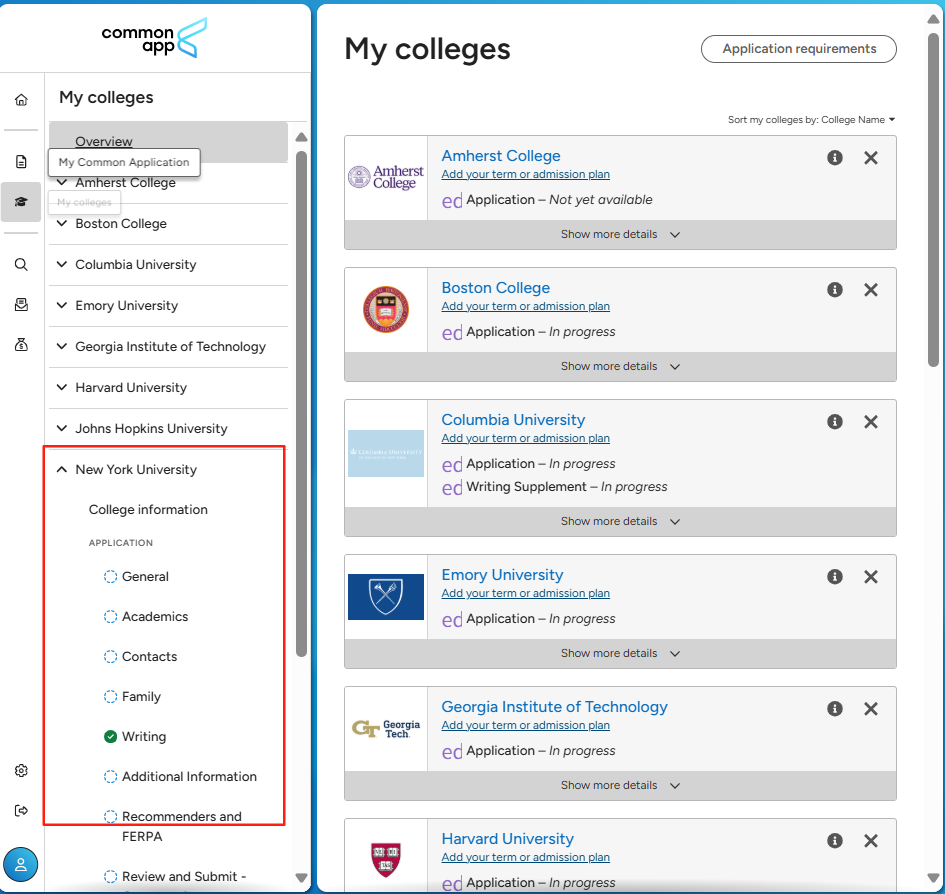Image resolution: width=945 pixels, height=894 pixels.
Task: Click the home icon in left sidebar
Action: click(x=21, y=100)
